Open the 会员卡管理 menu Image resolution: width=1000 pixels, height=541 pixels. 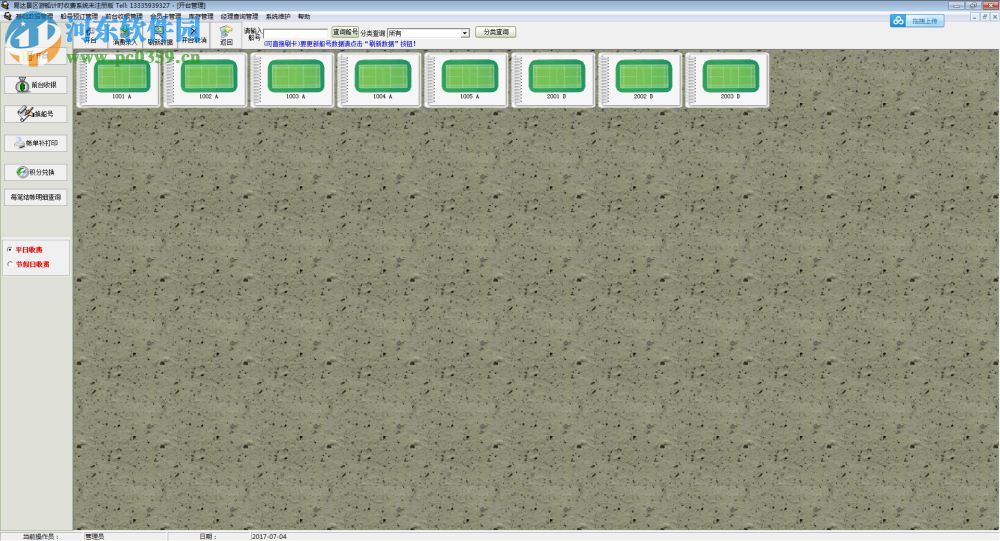tap(165, 17)
